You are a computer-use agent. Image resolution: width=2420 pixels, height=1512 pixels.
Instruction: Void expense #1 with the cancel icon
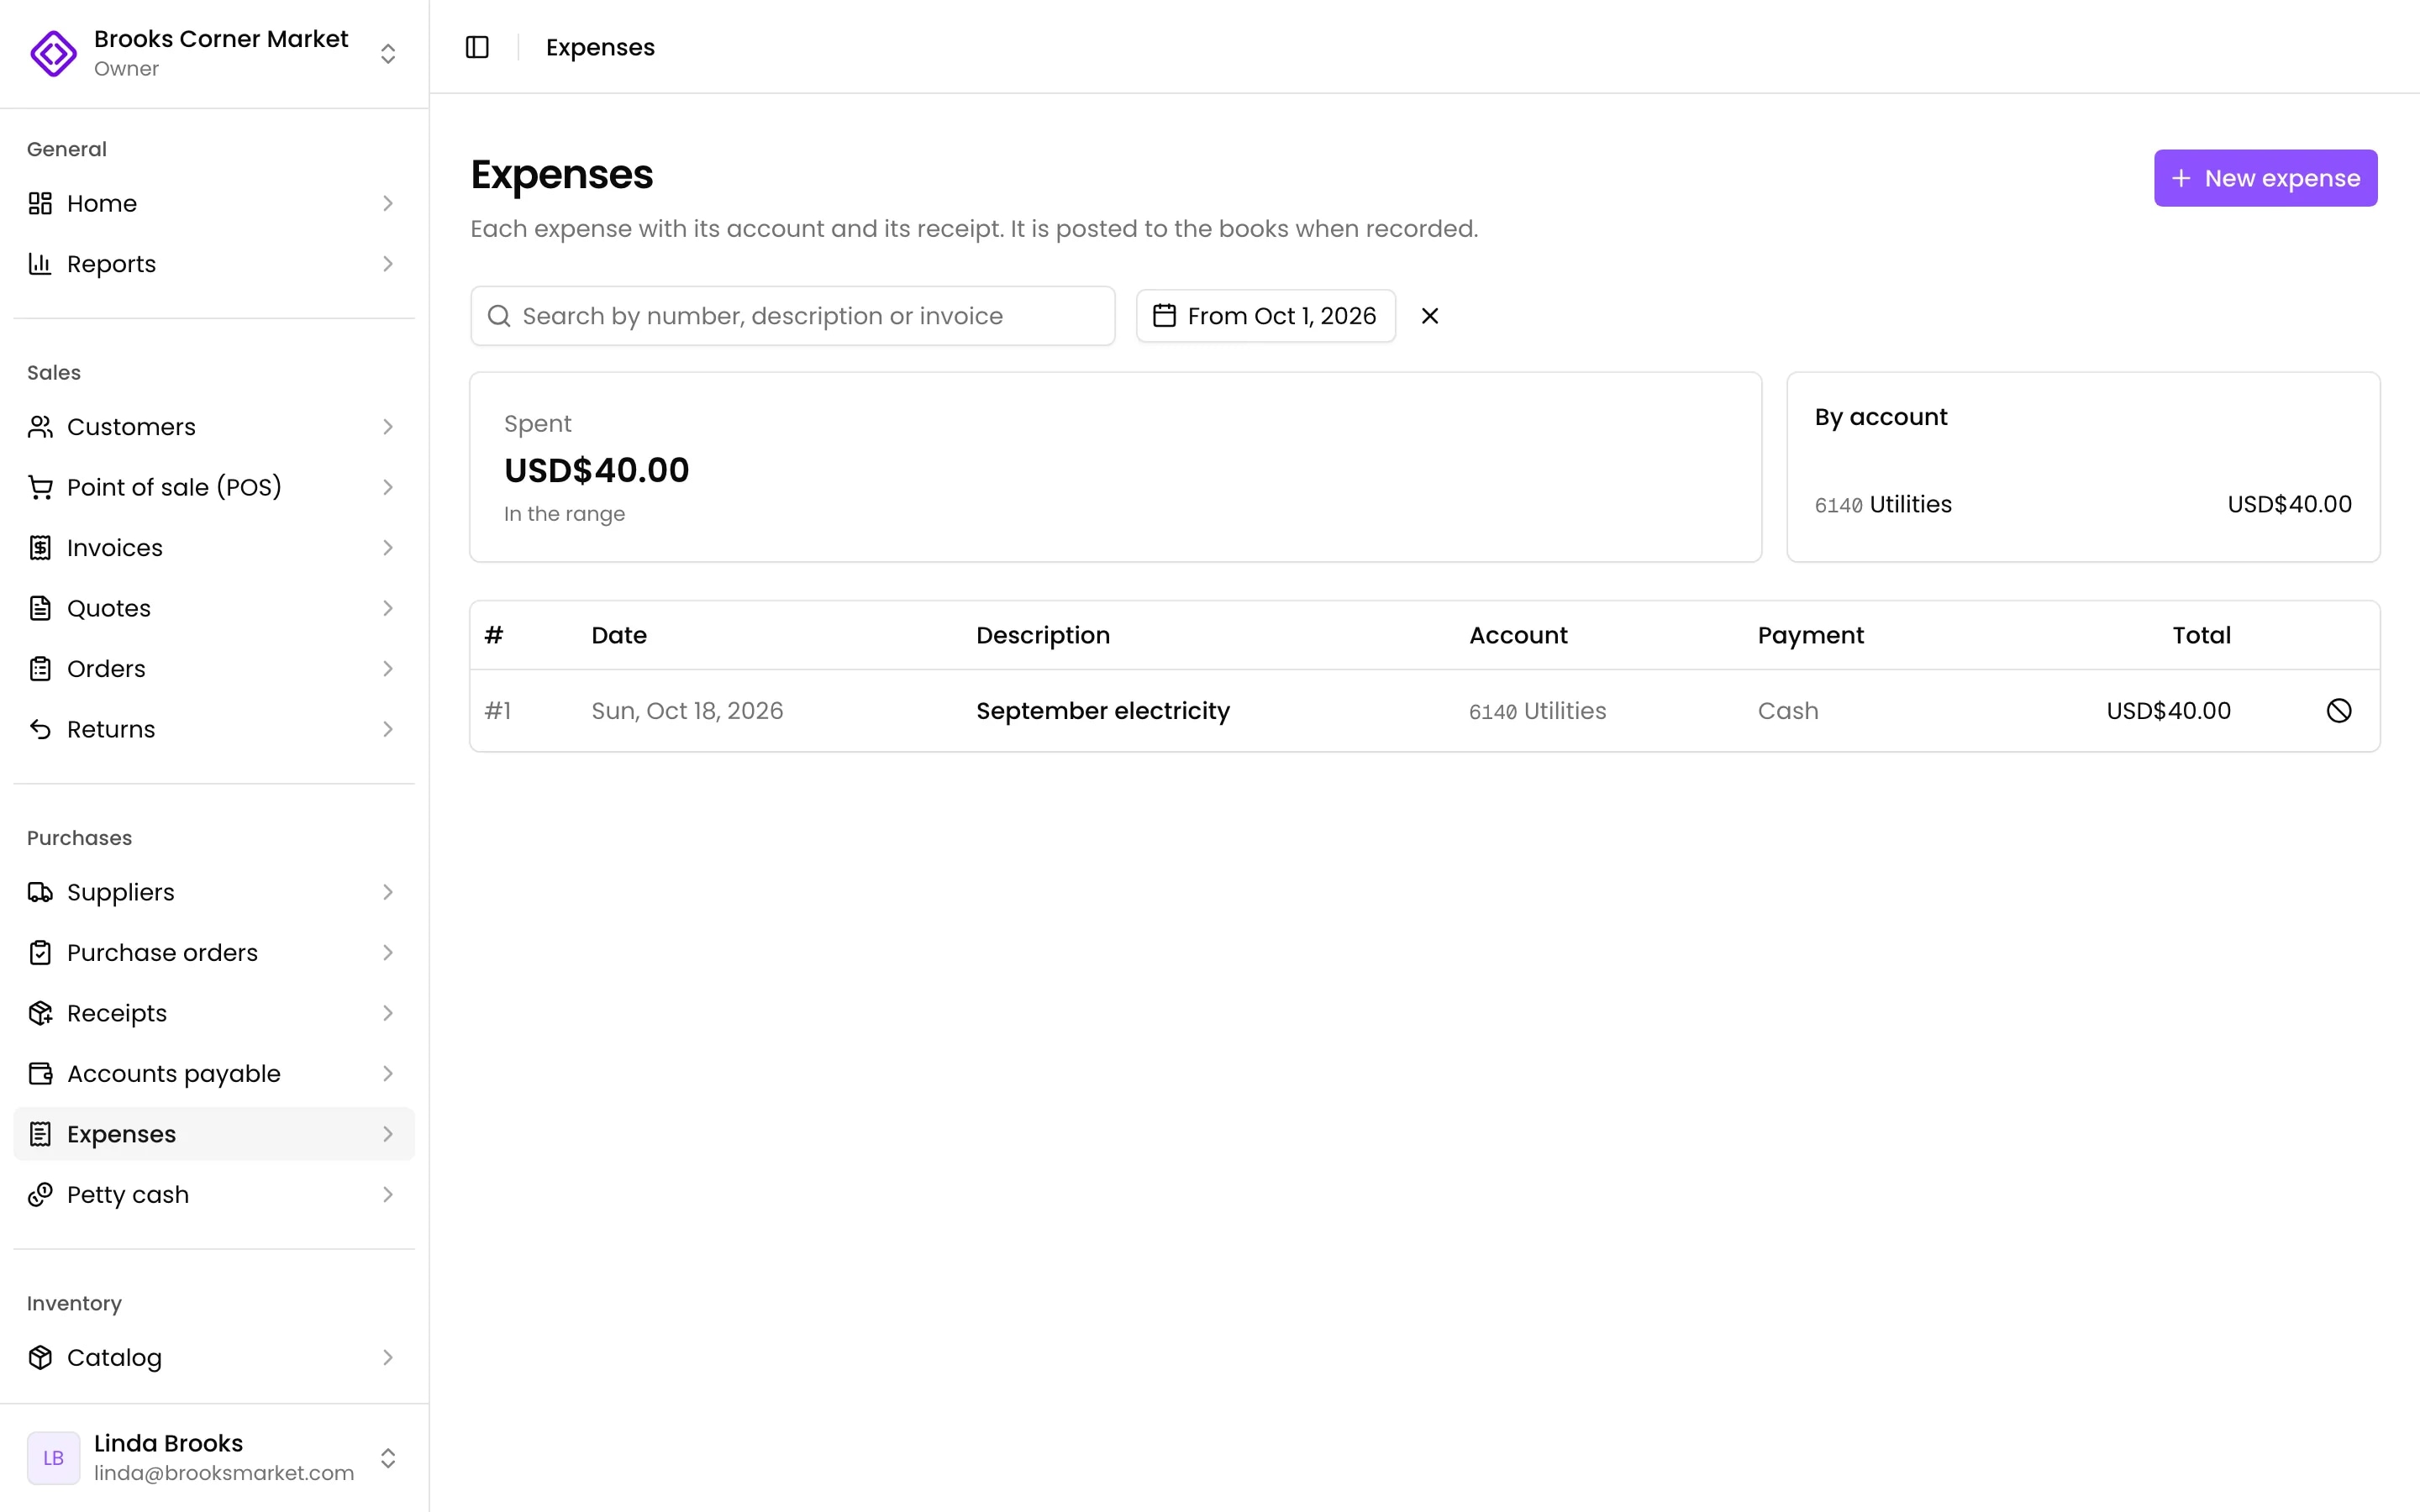pyautogui.click(x=2339, y=711)
